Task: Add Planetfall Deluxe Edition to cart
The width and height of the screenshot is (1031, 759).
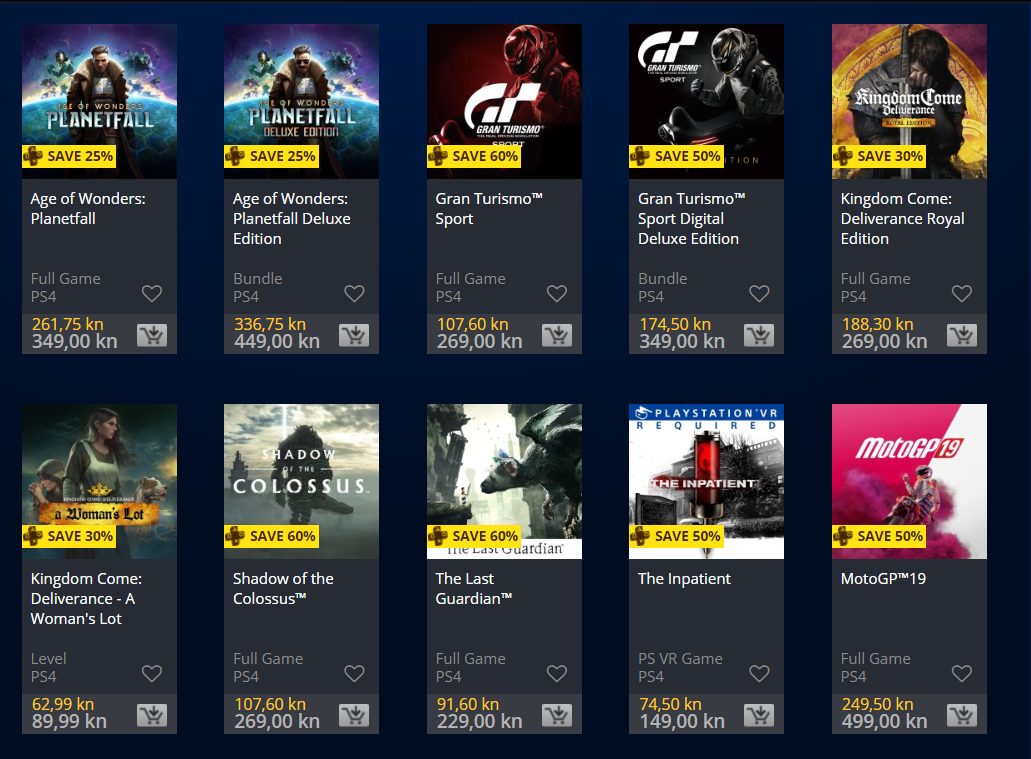Action: pos(354,335)
